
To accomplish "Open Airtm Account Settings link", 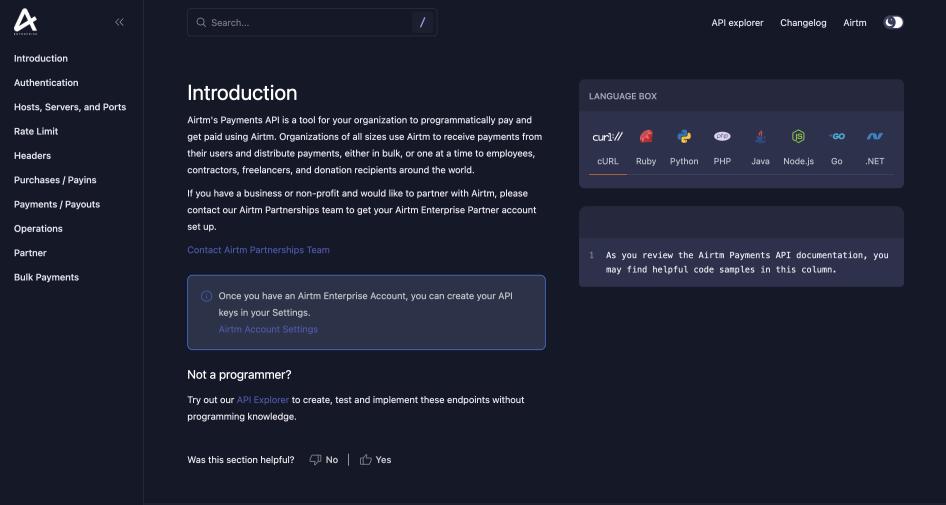I will pos(268,329).
